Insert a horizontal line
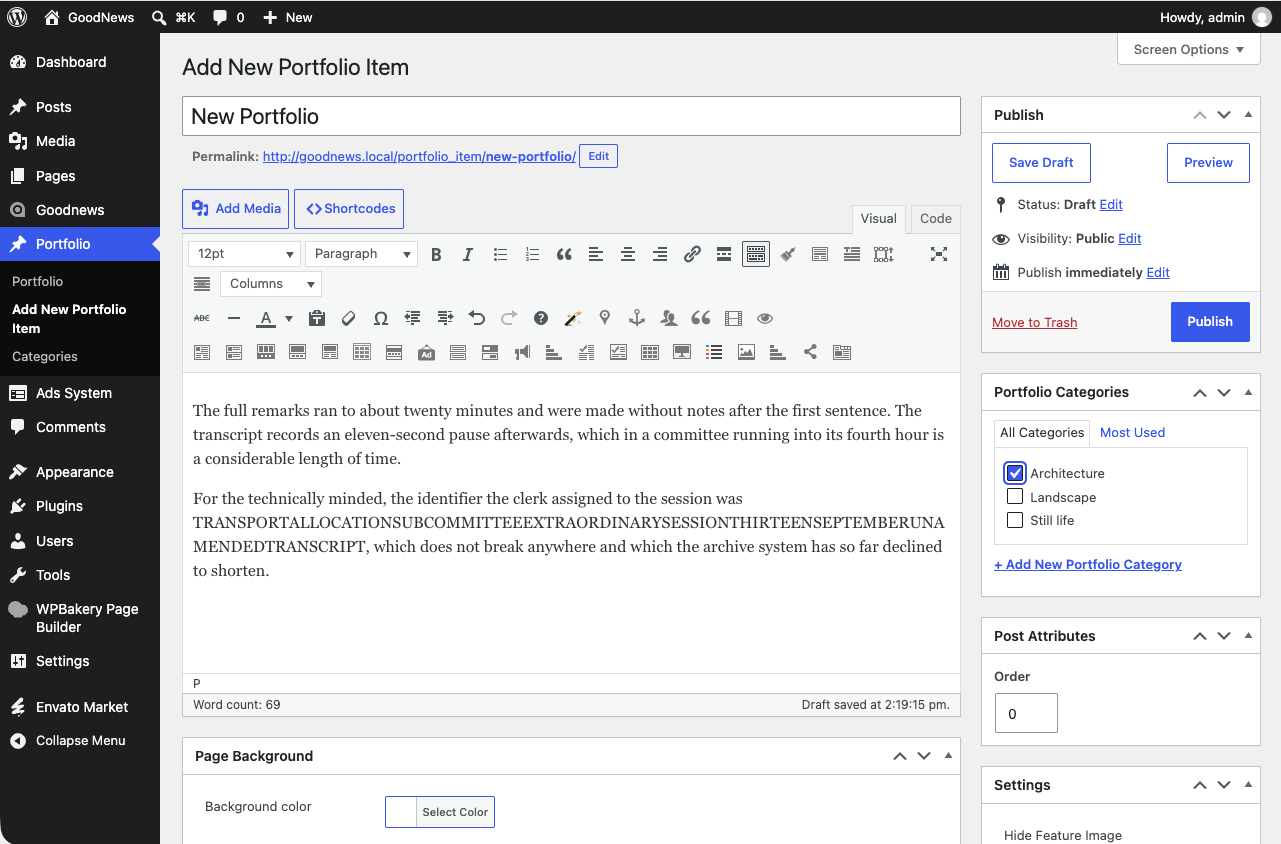The image size is (1281, 844). pyautogui.click(x=234, y=318)
